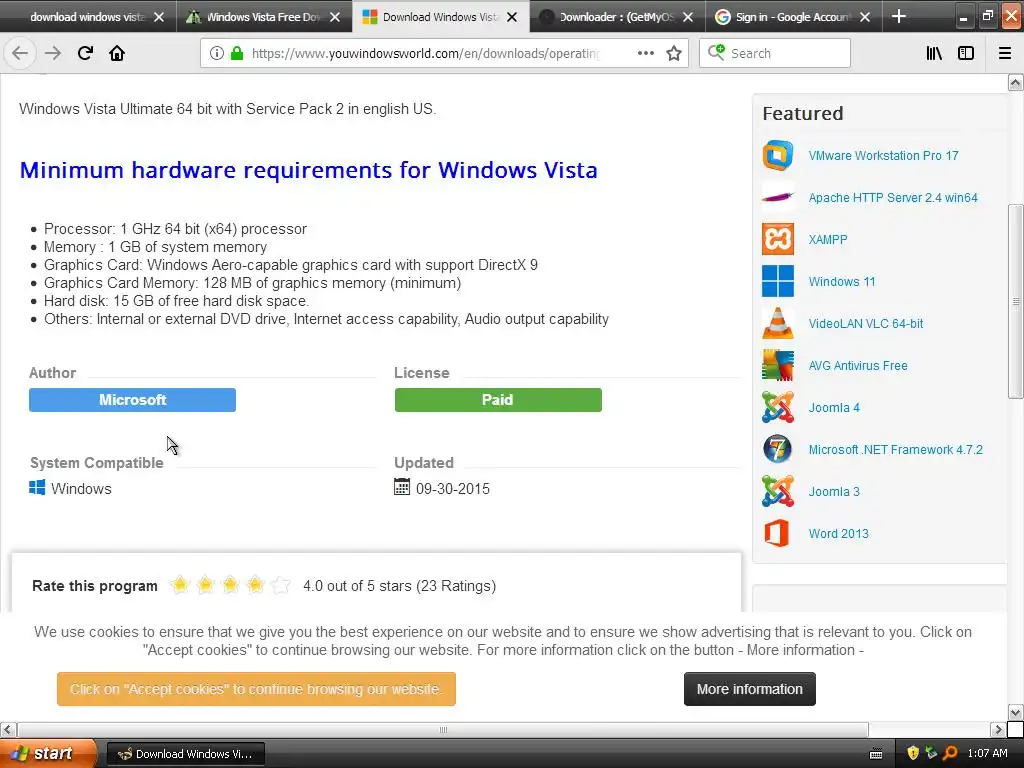The image size is (1024, 768).
Task: Click the Joomla 3 logo icon
Action: click(x=778, y=492)
